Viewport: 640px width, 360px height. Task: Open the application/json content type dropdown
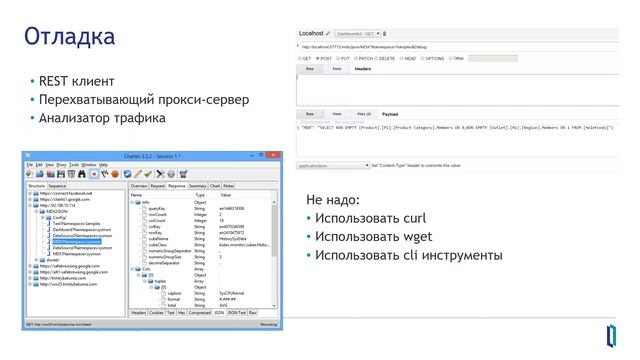point(333,166)
